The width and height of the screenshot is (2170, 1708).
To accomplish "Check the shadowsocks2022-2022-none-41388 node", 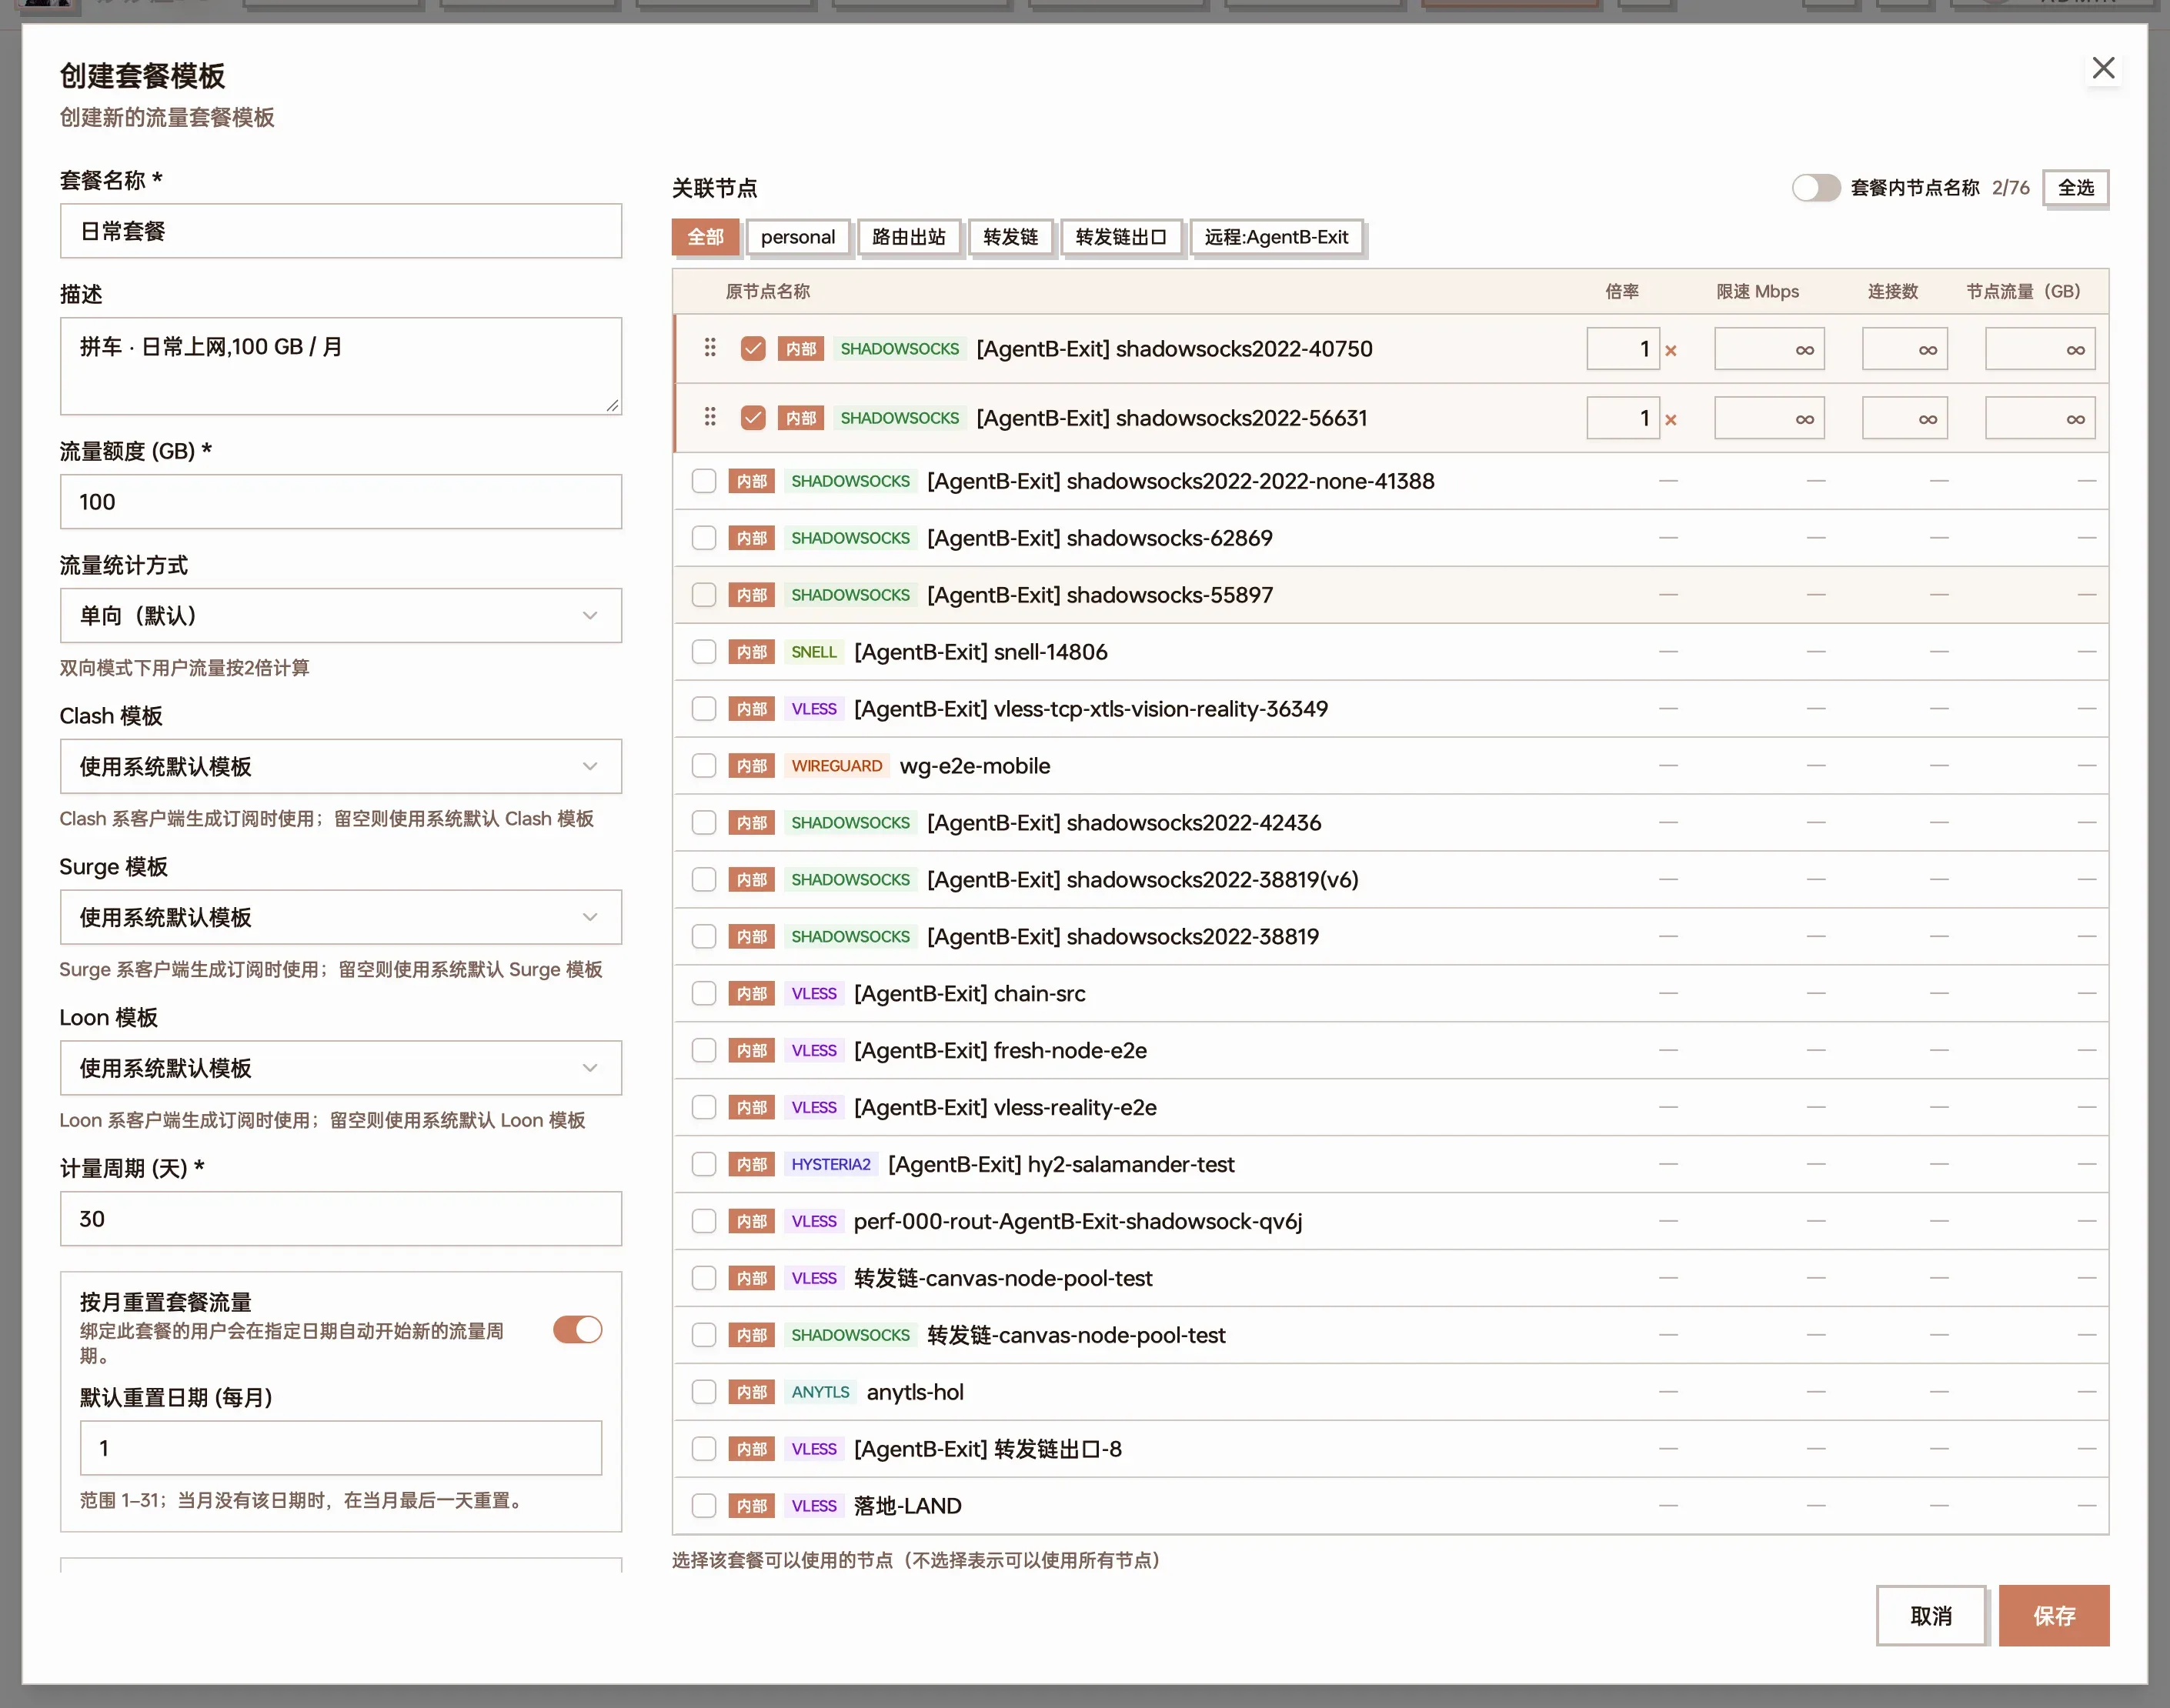I will point(704,481).
